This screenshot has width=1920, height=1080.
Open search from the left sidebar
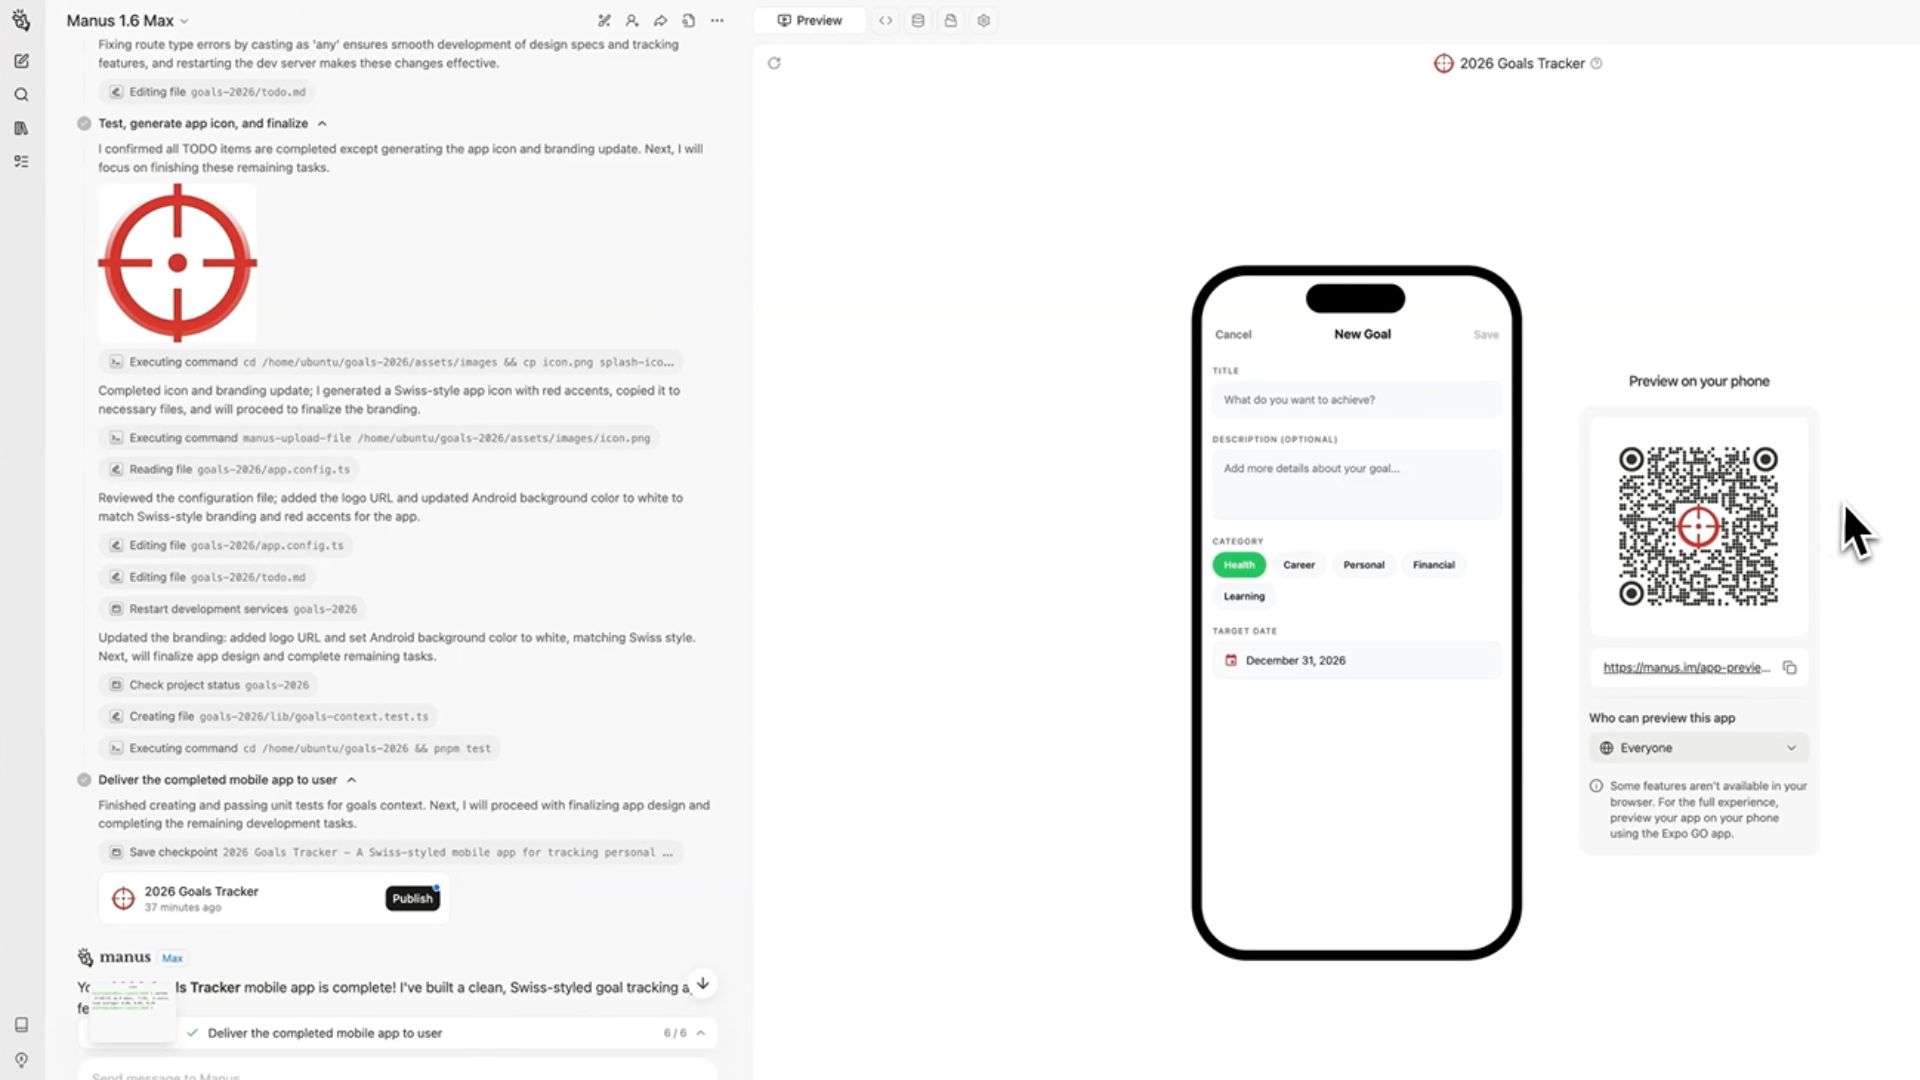(x=21, y=95)
